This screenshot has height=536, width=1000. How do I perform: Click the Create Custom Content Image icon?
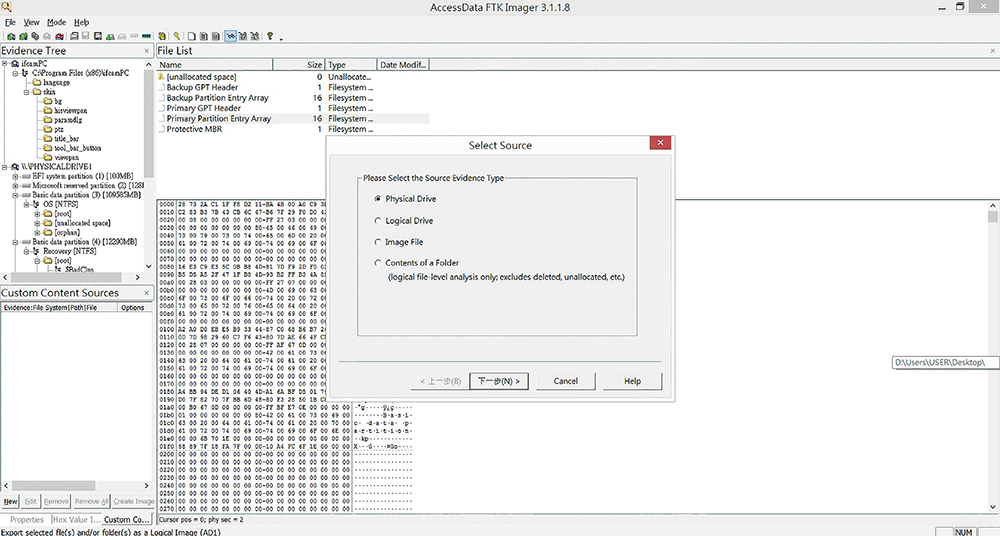(x=122, y=36)
